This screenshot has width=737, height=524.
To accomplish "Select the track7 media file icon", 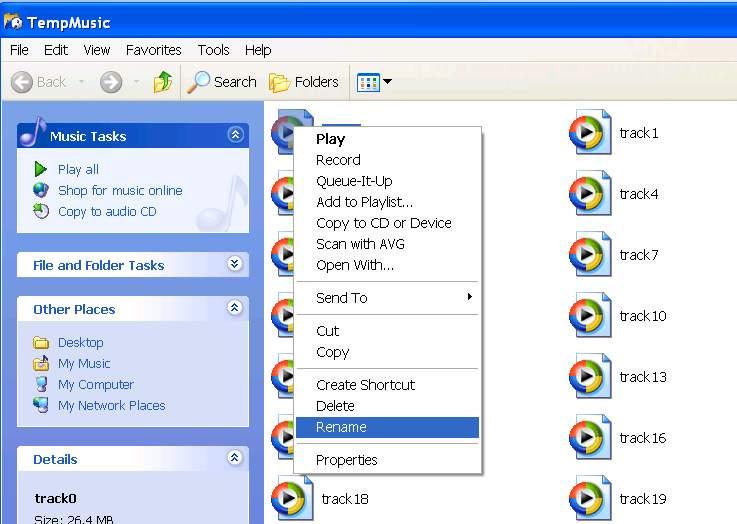I will coord(590,255).
